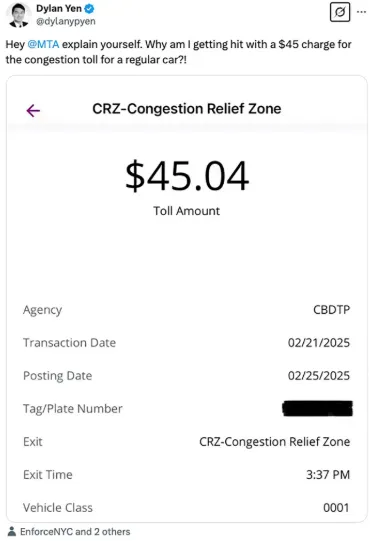Click the purple back arrow icon

click(33, 111)
